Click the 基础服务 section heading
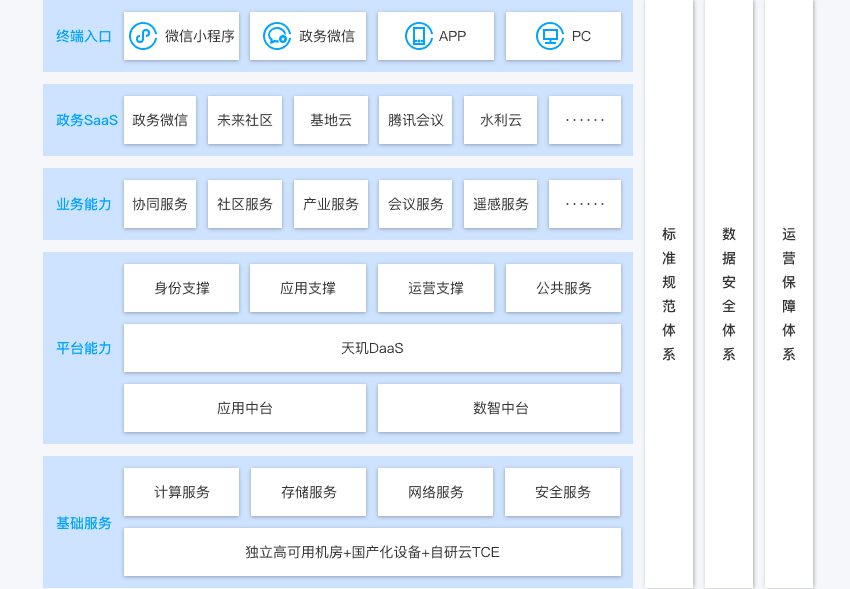 pyautogui.click(x=84, y=523)
